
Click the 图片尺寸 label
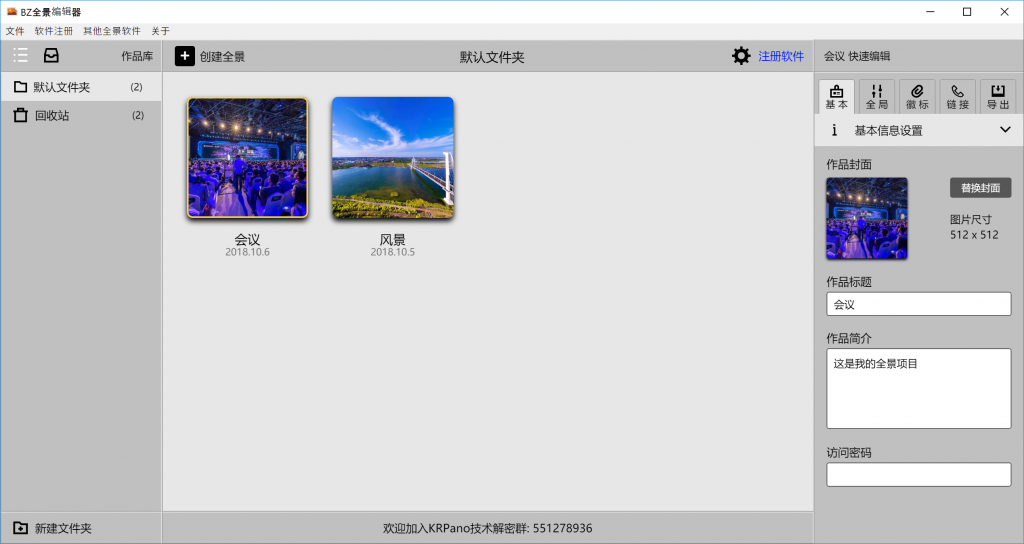pyautogui.click(x=970, y=219)
